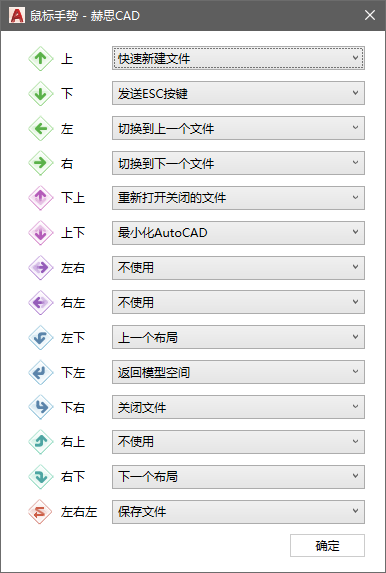This screenshot has height=573, width=386.
Task: Open the 发送ESC按键 dropdown
Action: pos(238,93)
